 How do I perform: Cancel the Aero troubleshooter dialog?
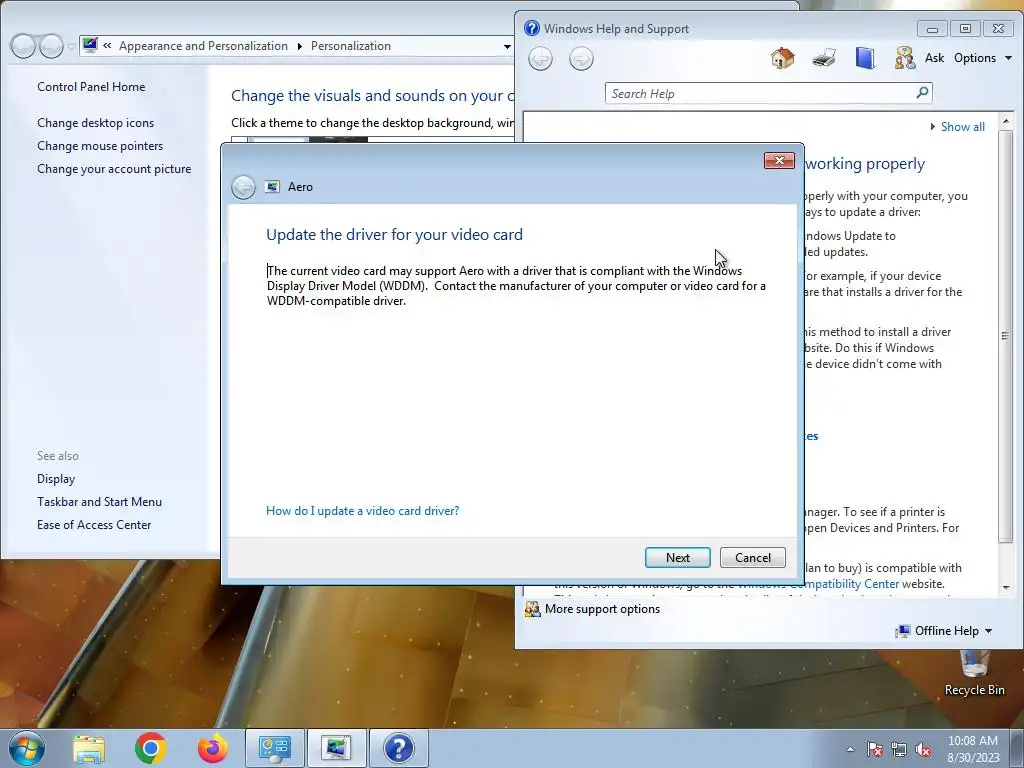(x=752, y=558)
